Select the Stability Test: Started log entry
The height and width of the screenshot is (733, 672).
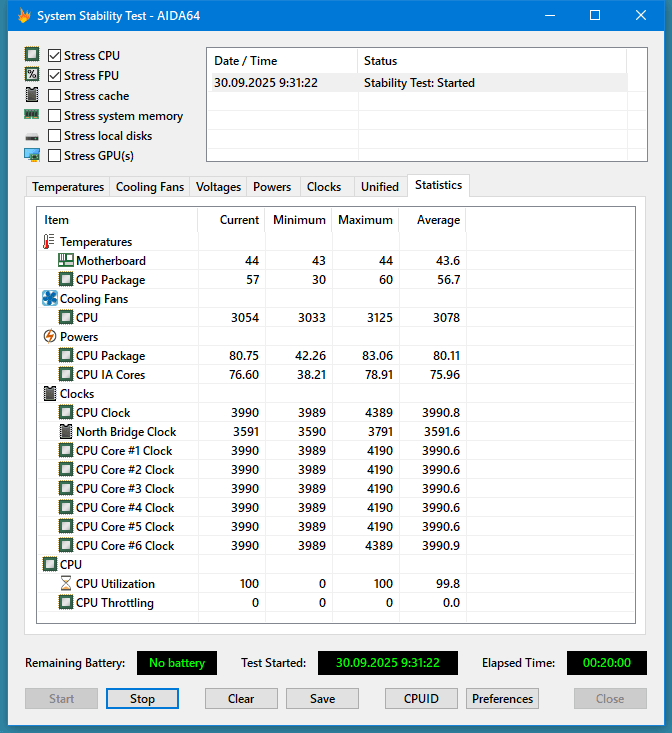[x=419, y=83]
